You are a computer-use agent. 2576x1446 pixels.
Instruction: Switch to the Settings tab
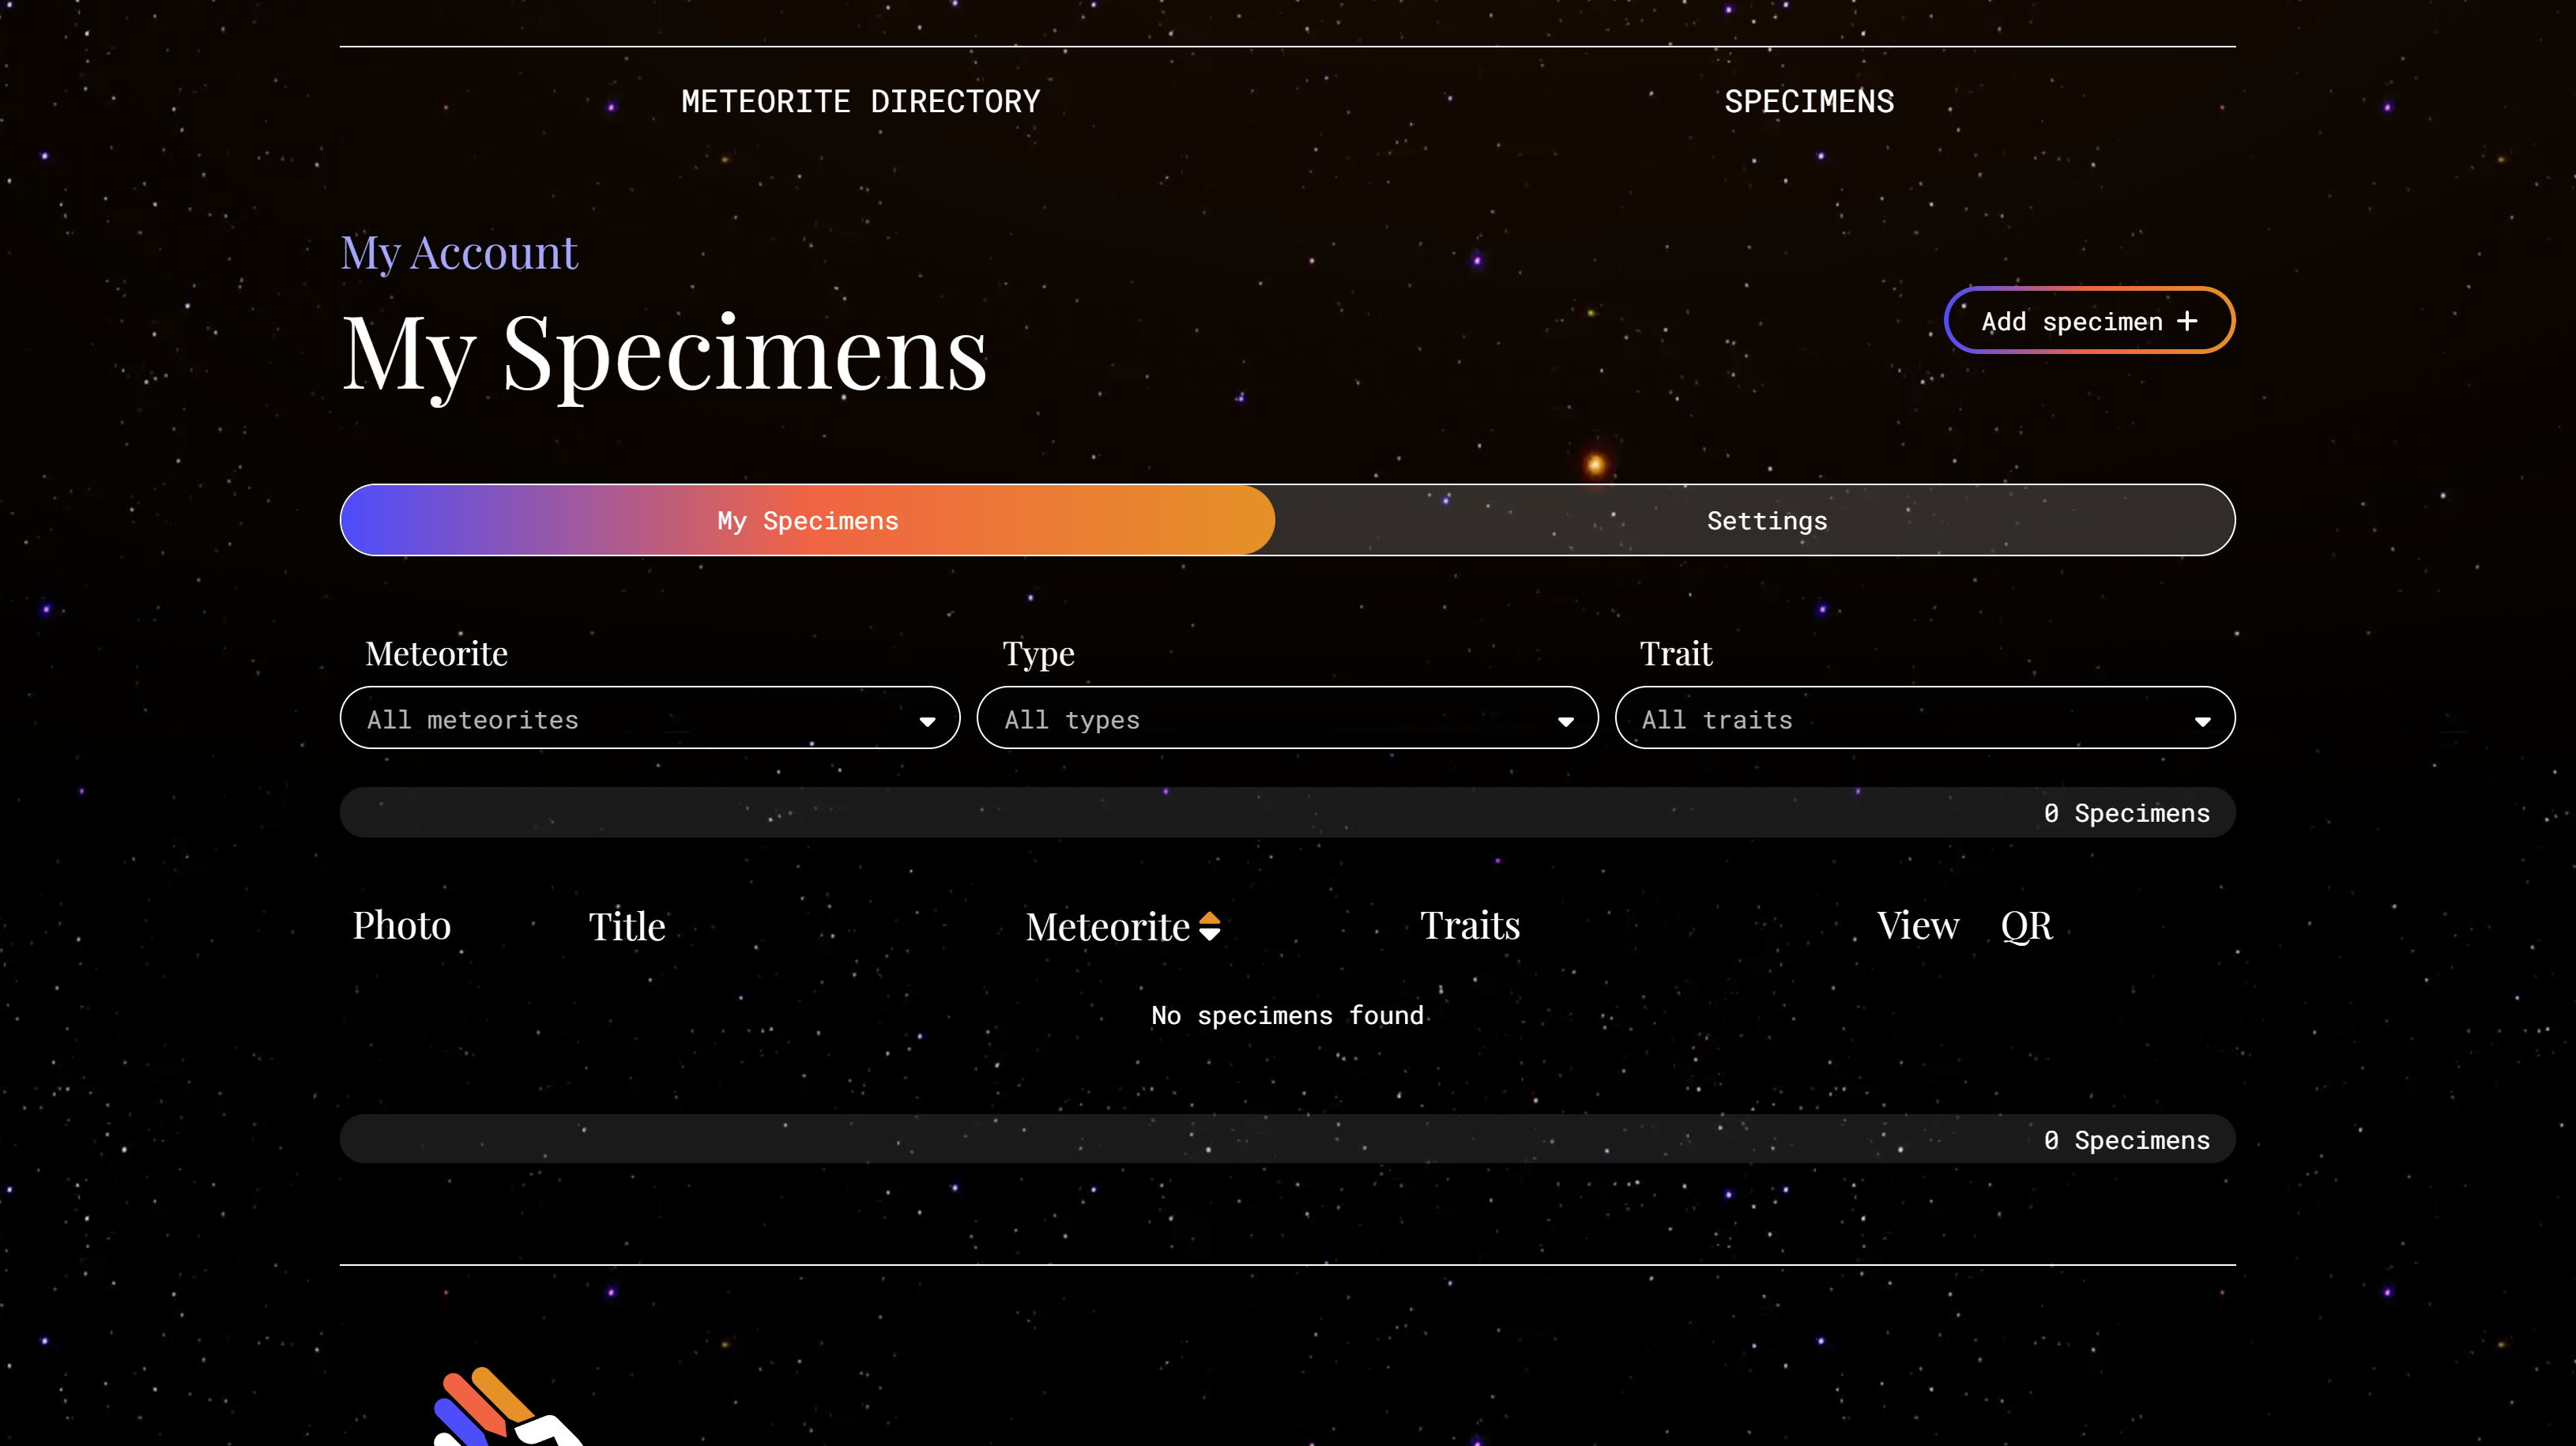click(x=1766, y=521)
